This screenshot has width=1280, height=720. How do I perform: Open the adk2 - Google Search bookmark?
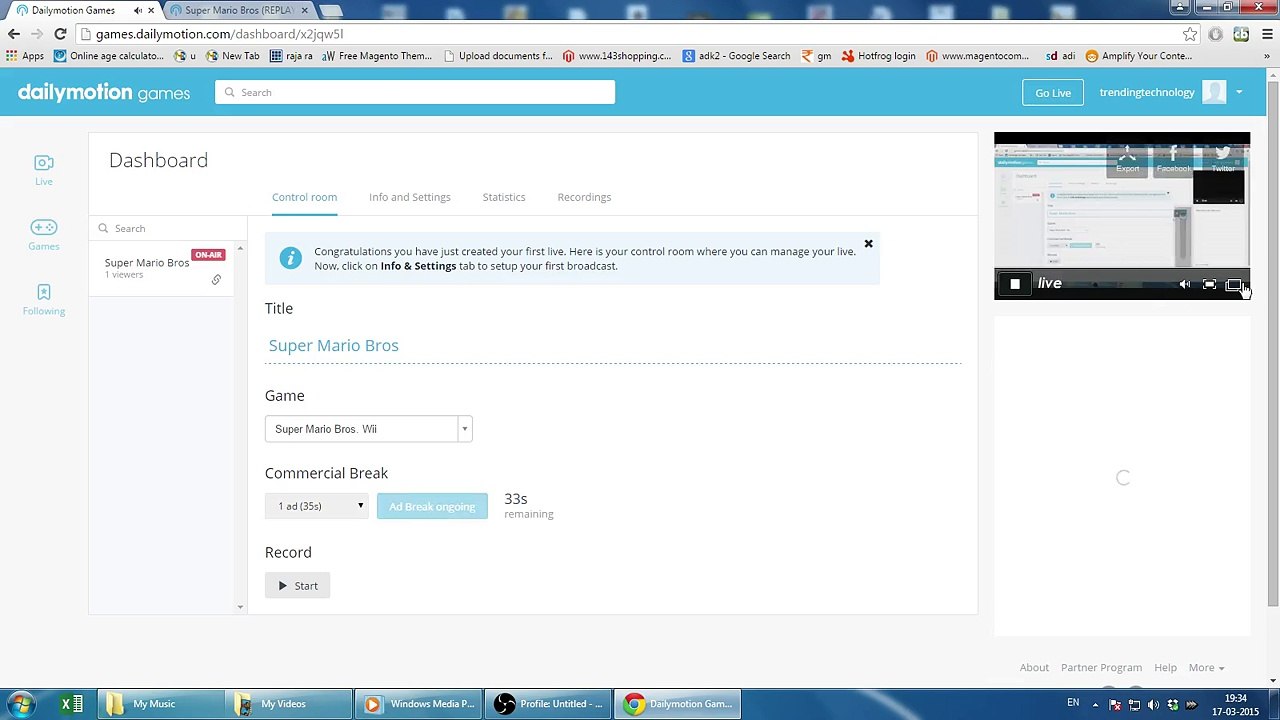(737, 56)
